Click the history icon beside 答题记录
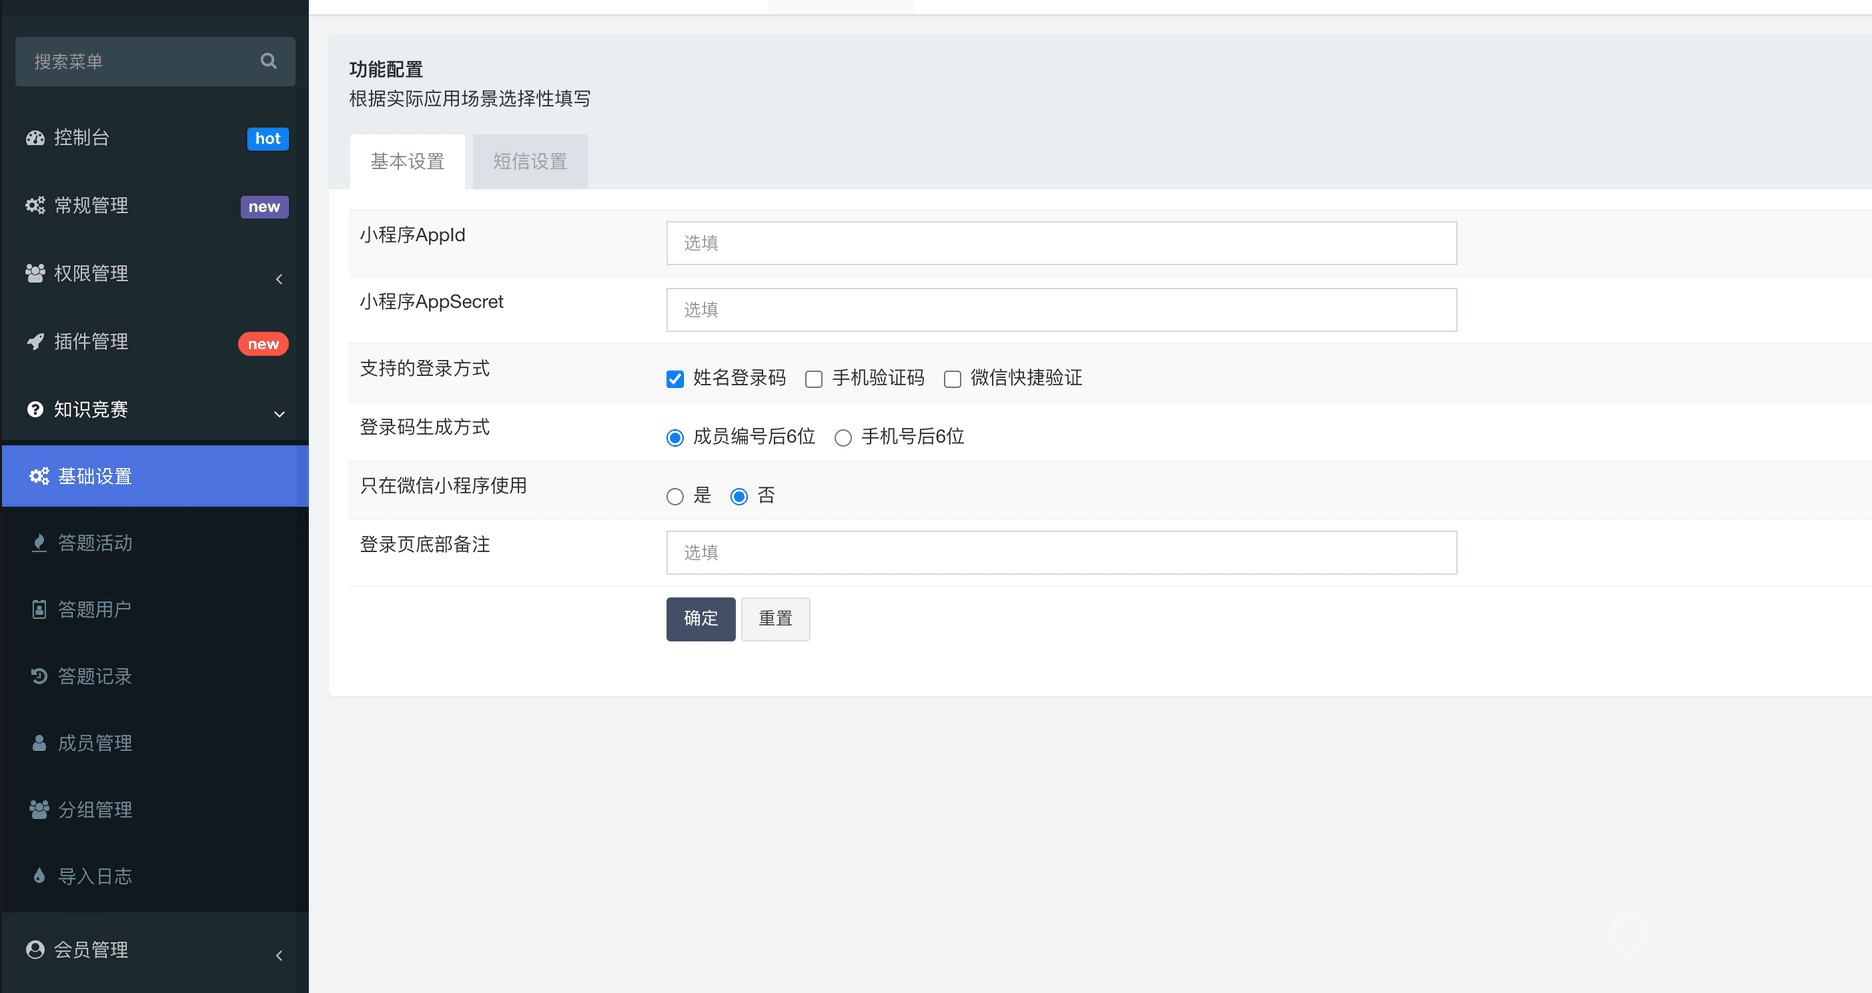This screenshot has width=1872, height=993. (x=39, y=676)
